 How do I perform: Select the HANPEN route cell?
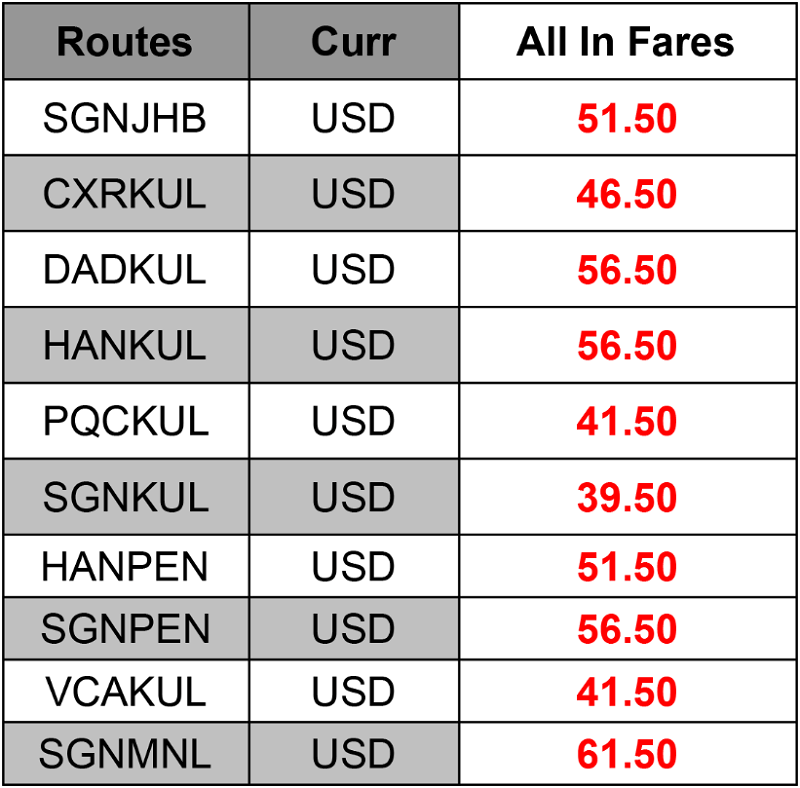pyautogui.click(x=125, y=567)
